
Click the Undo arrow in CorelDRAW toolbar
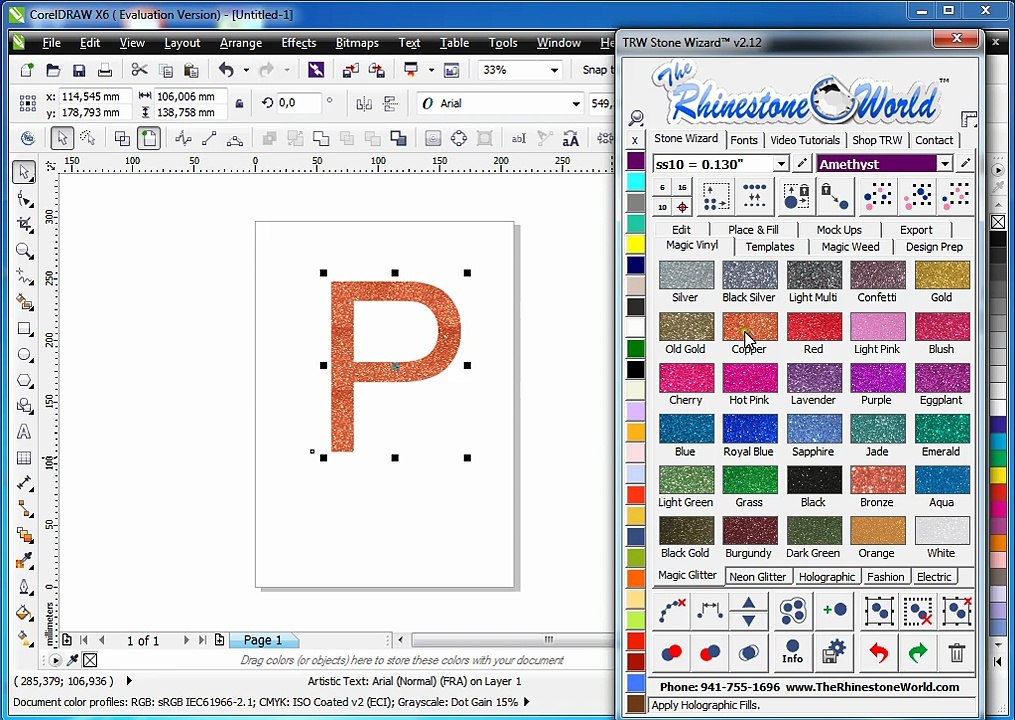pyautogui.click(x=227, y=70)
